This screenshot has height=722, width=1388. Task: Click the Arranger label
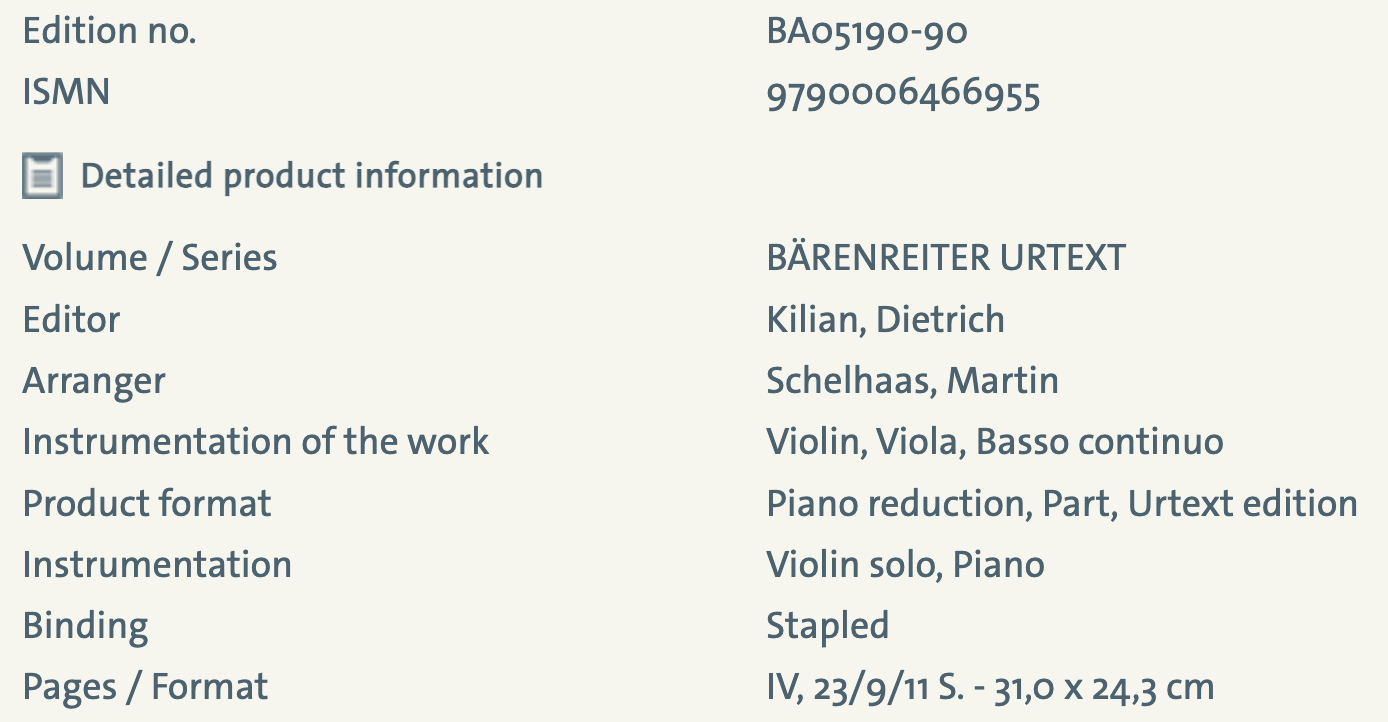(x=94, y=381)
